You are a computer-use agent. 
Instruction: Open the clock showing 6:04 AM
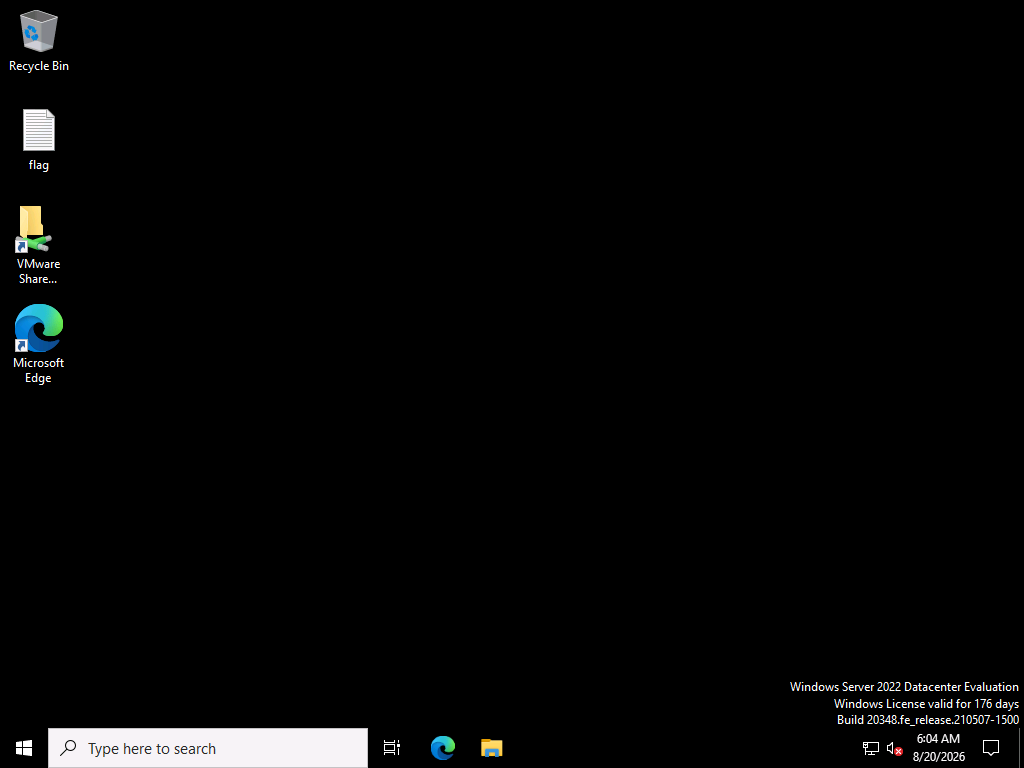(938, 748)
